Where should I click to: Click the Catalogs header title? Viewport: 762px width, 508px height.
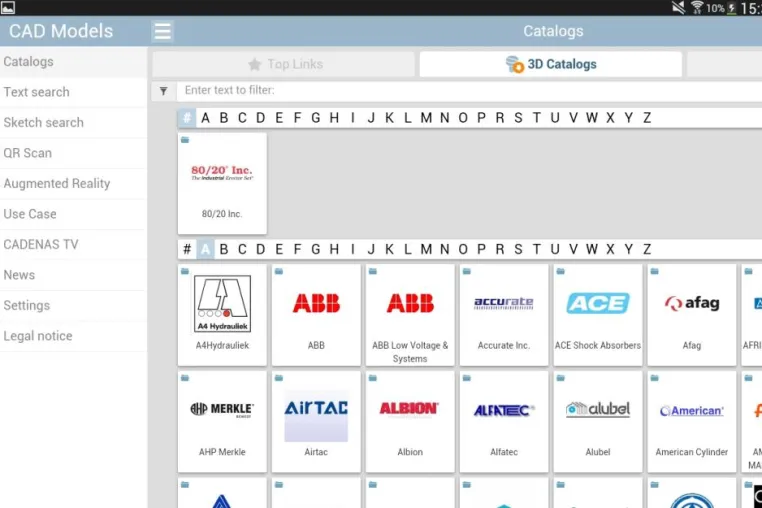click(x=553, y=31)
